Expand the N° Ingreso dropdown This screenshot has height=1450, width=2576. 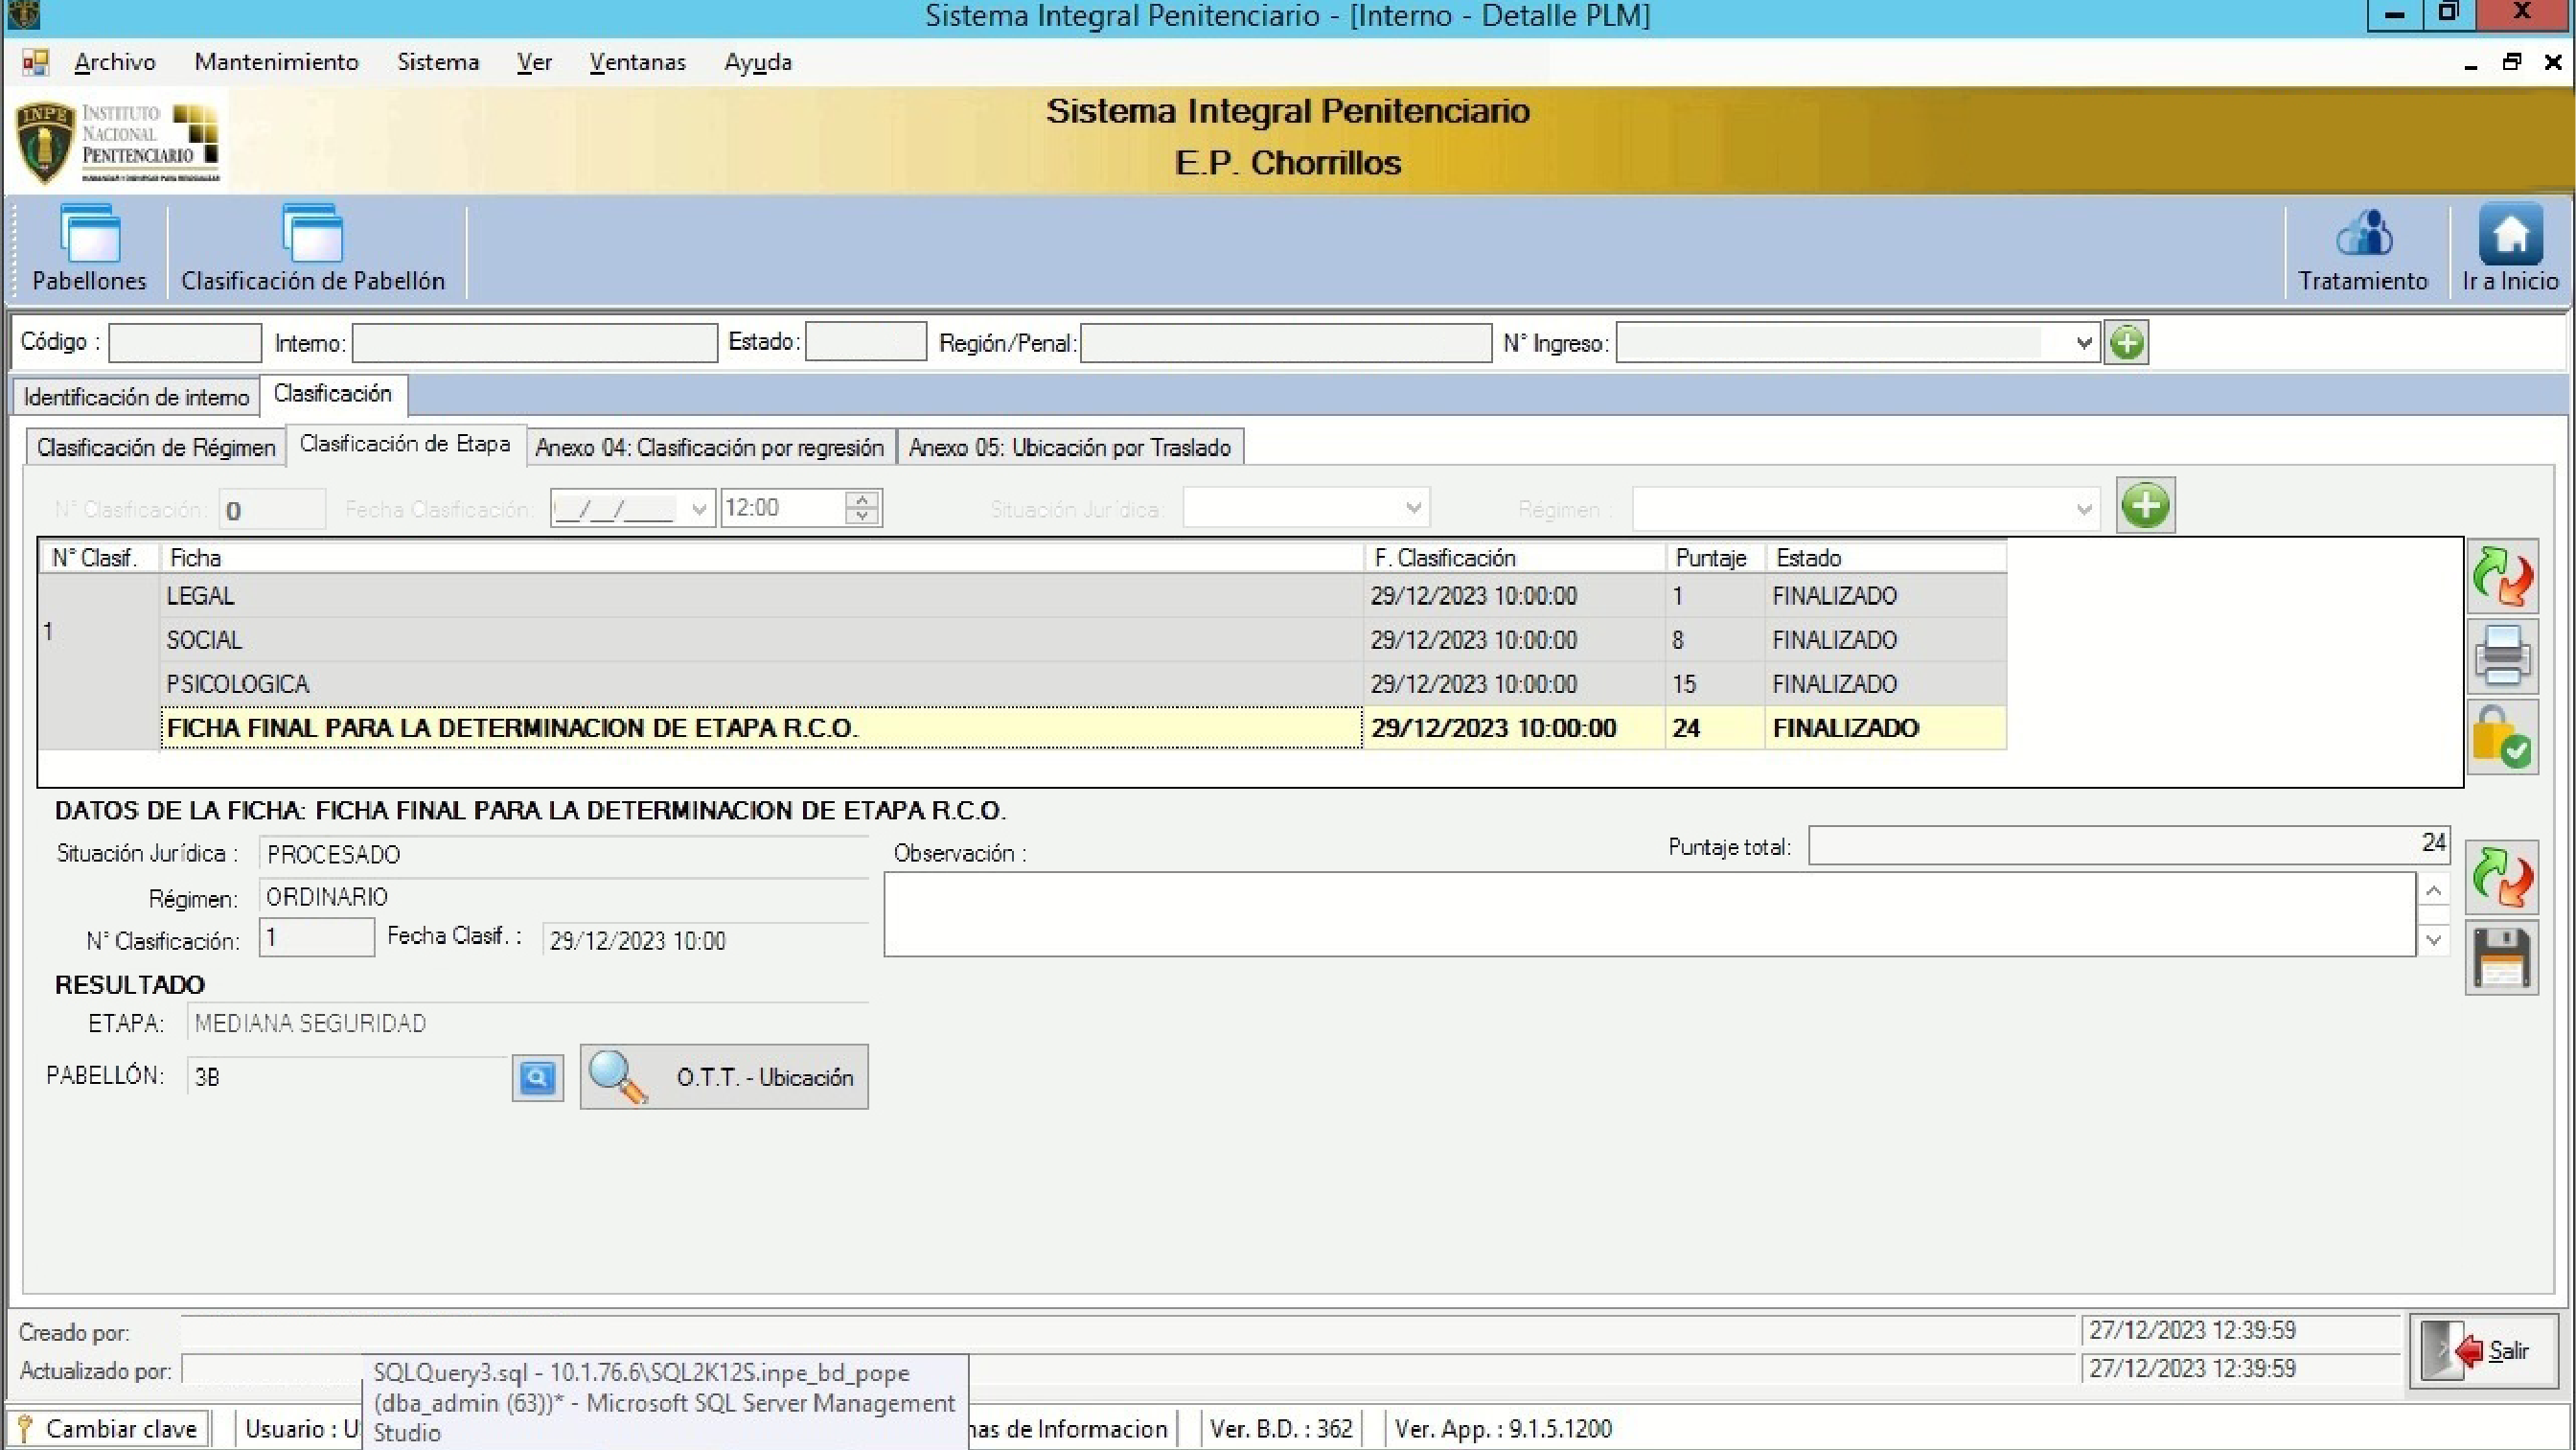(x=2084, y=343)
